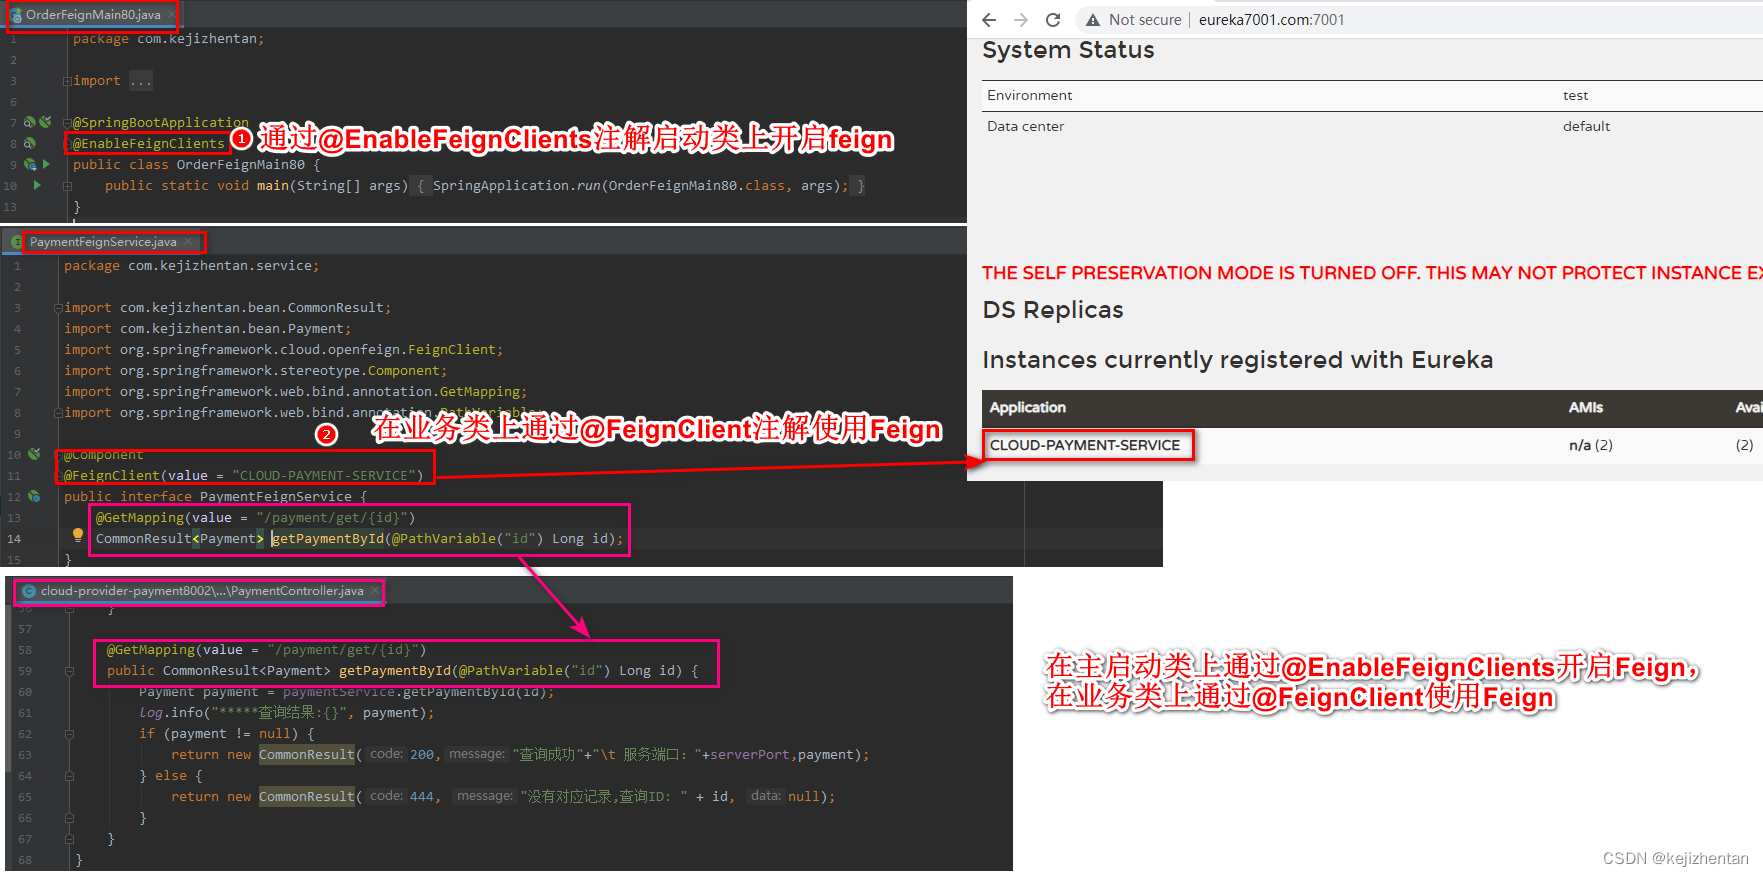Select the PaymentController.java editor tab

(x=202, y=591)
